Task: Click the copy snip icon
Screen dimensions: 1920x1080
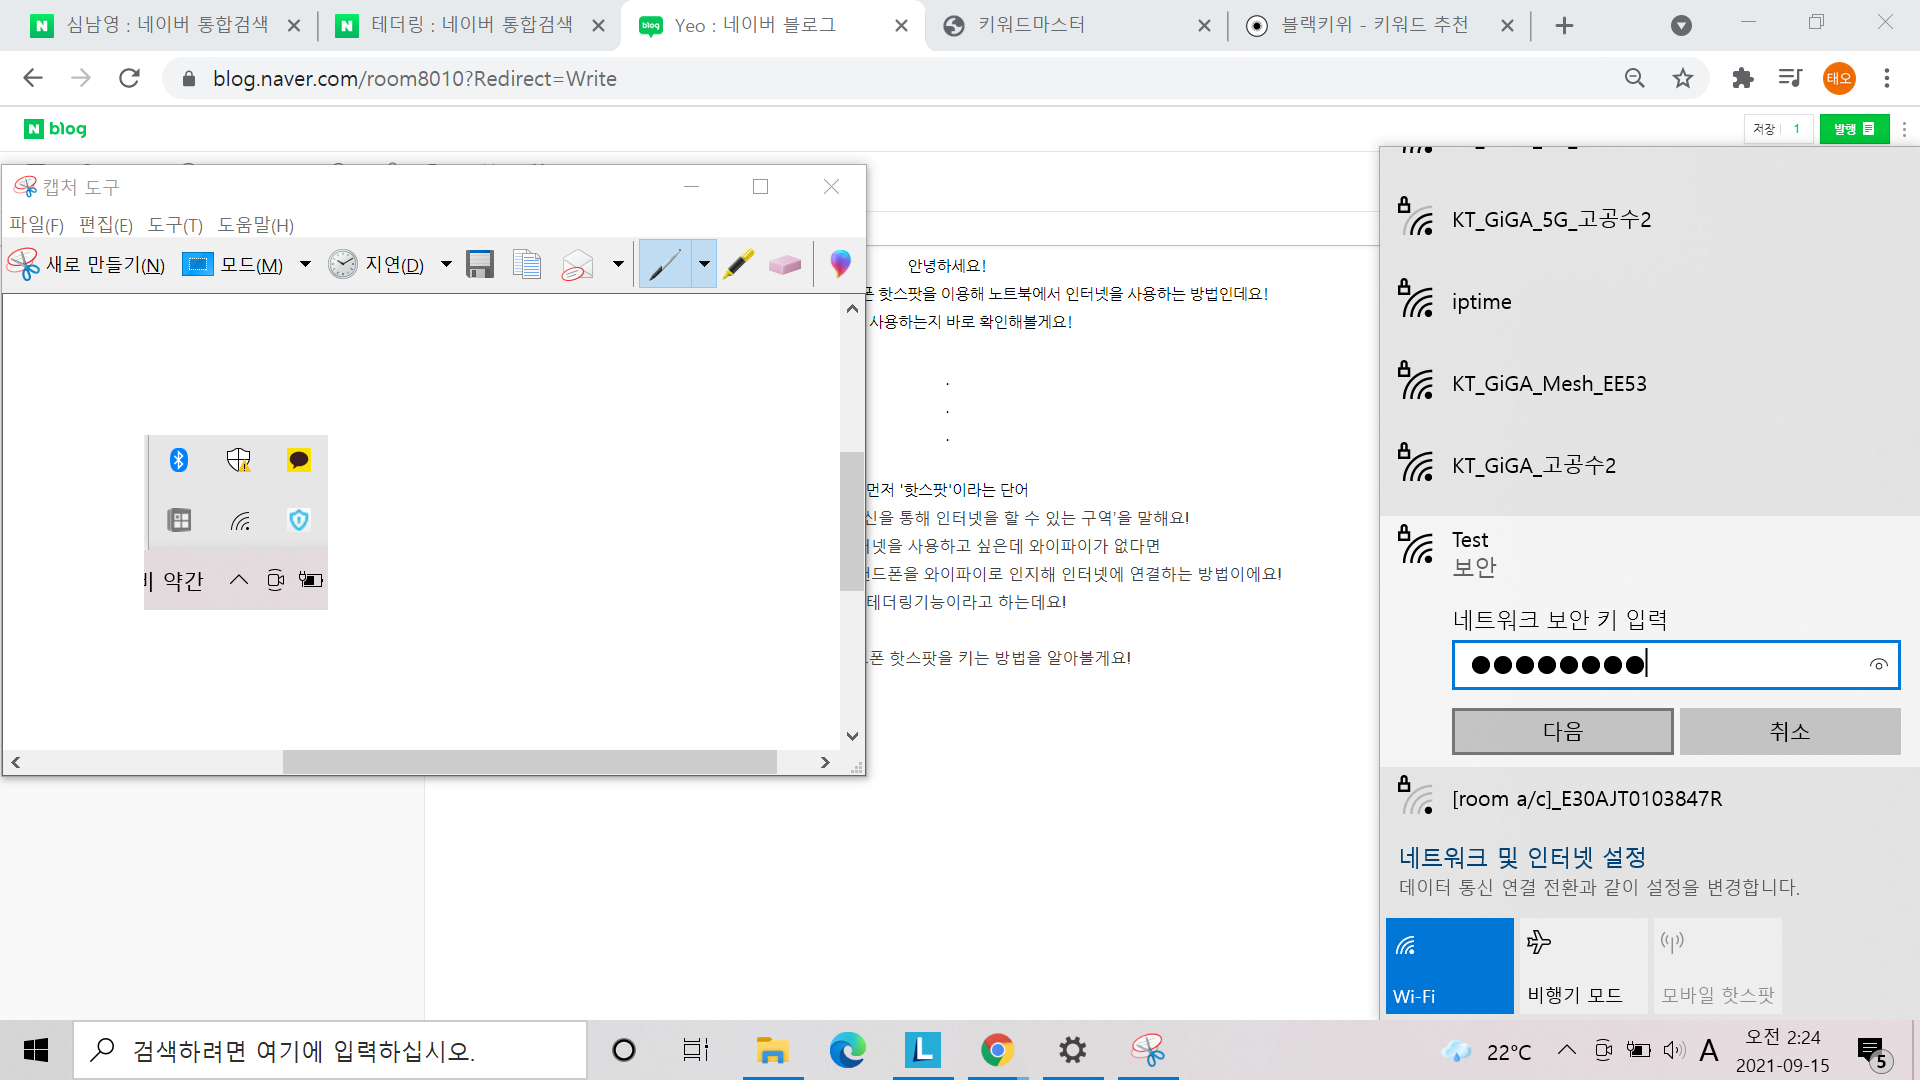Action: (526, 265)
